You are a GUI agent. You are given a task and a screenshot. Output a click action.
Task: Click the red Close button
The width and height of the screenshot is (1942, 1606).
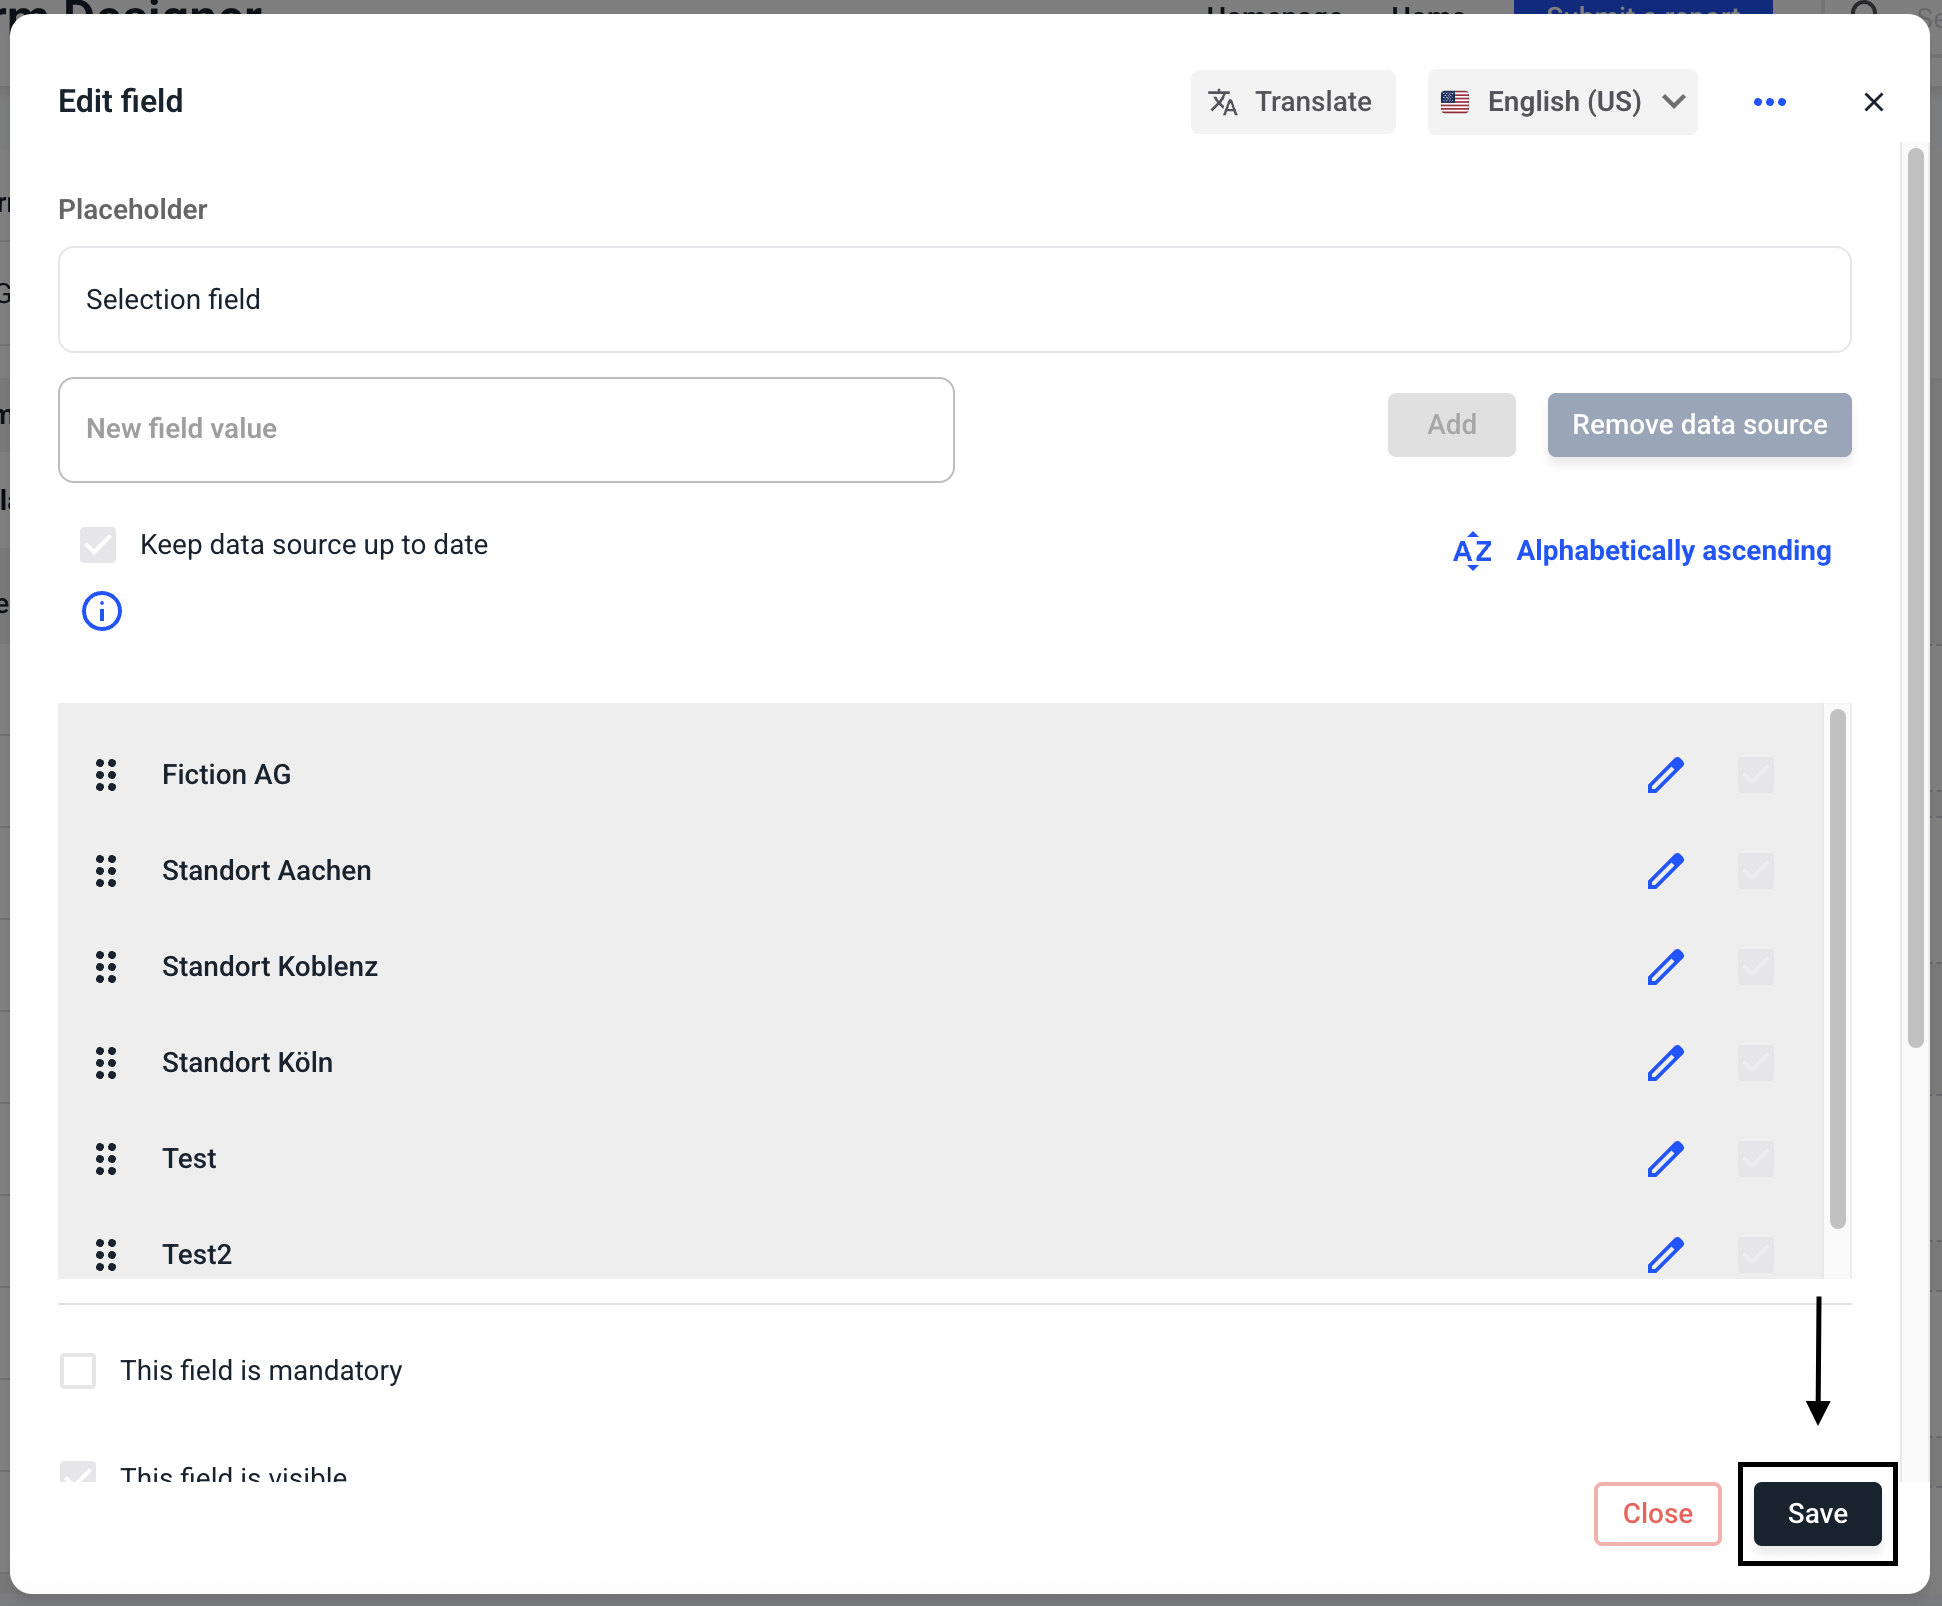coord(1657,1513)
